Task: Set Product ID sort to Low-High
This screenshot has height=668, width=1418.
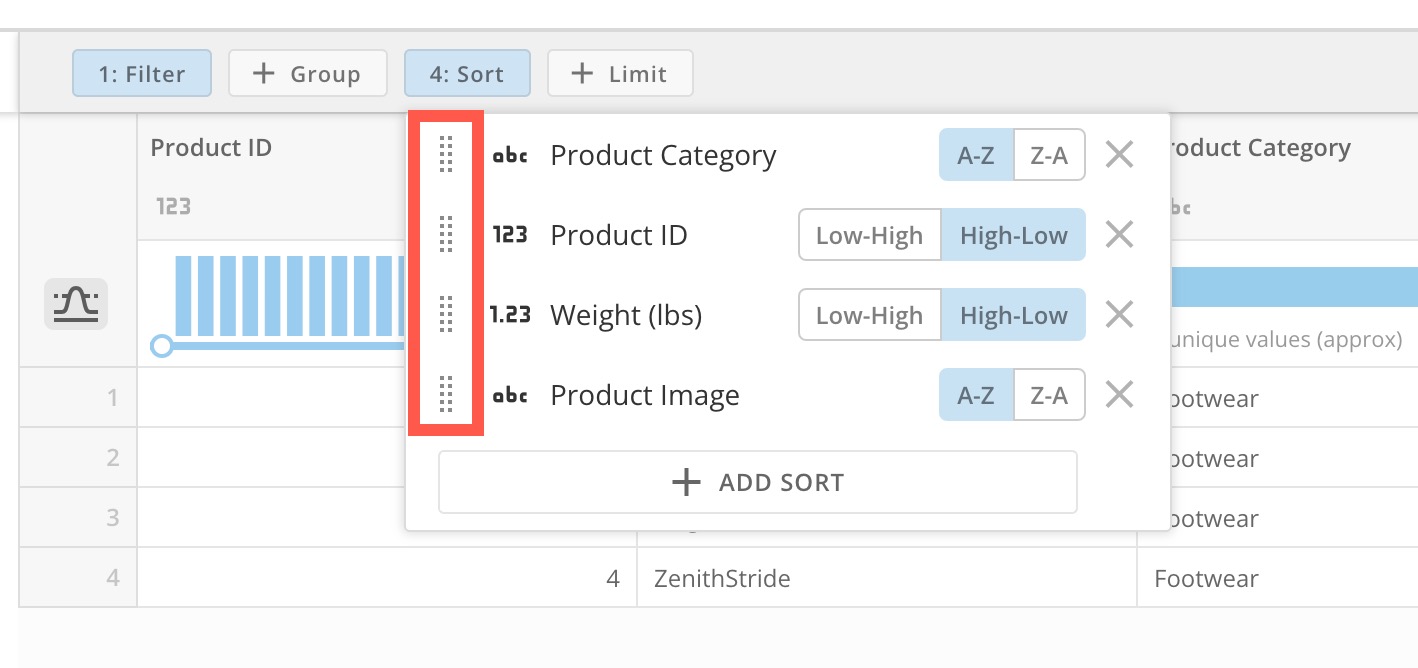Action: [869, 235]
